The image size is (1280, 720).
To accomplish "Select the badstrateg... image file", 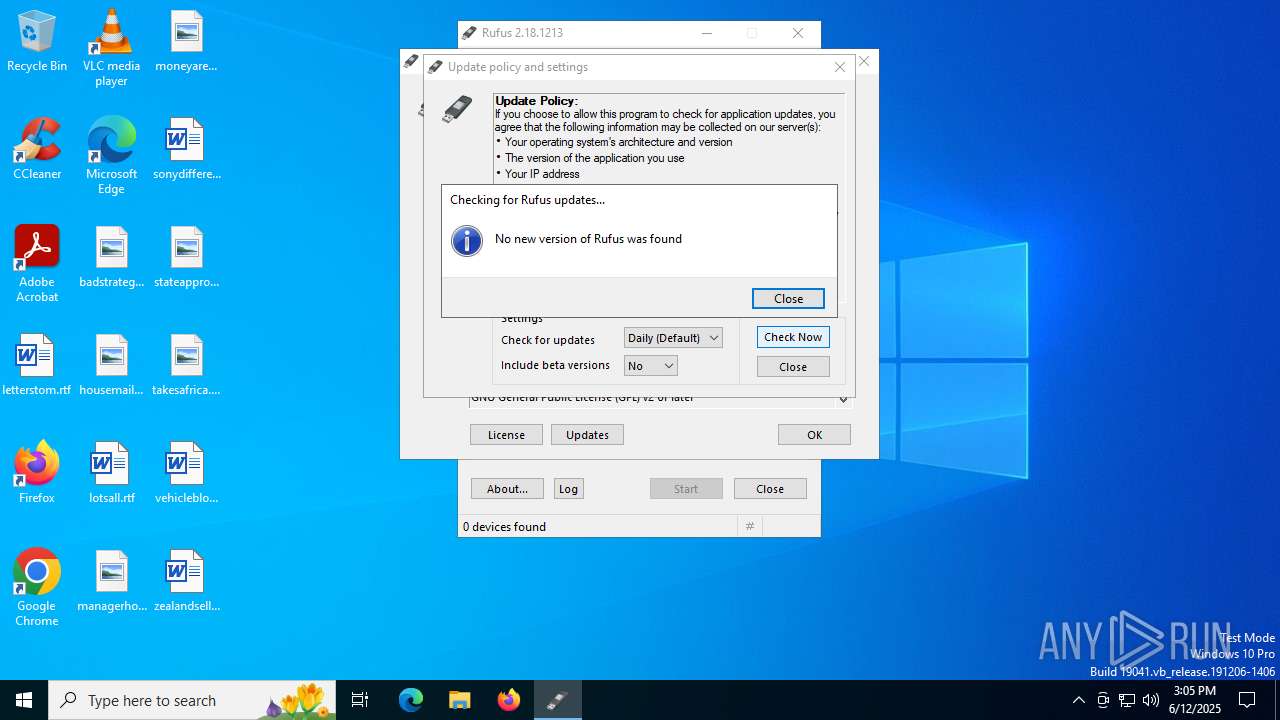I will pos(111,258).
